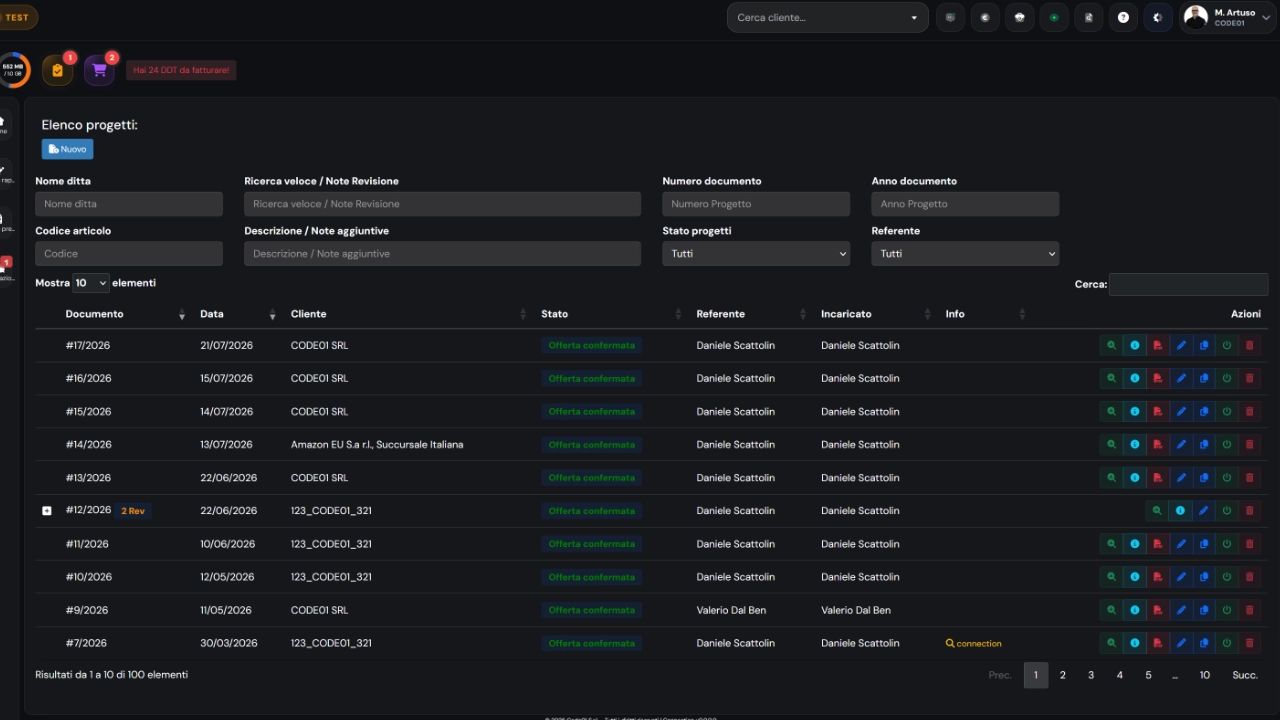The width and height of the screenshot is (1280, 720).
Task: Open the settings gear icon in header
Action: (1158, 17)
